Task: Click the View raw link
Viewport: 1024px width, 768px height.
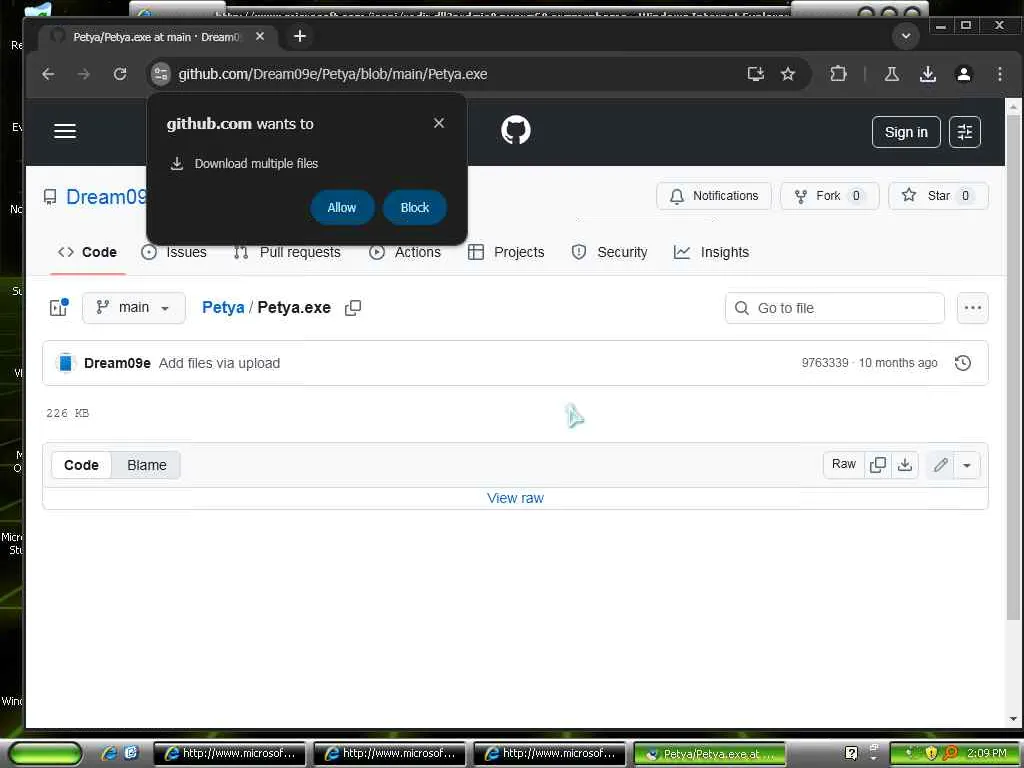Action: 515,498
